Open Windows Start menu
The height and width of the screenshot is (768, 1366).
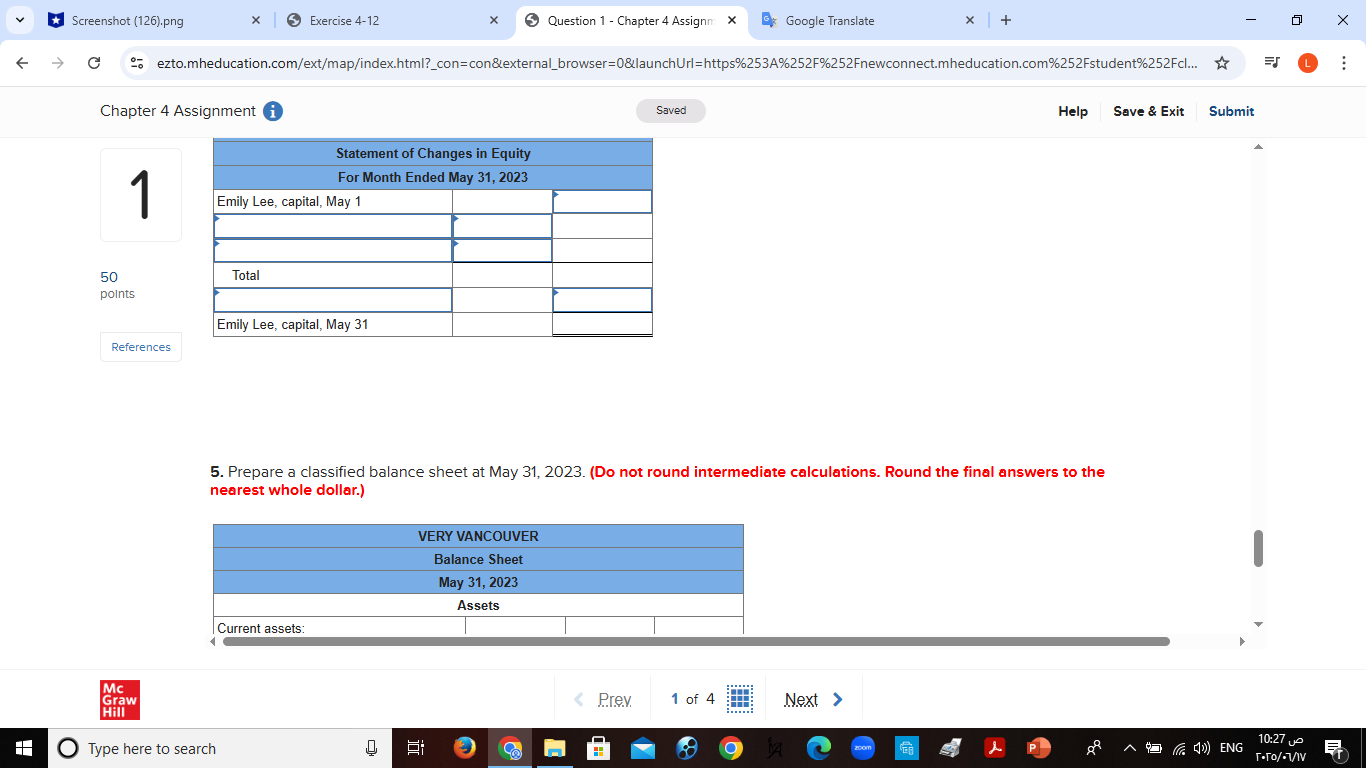24,748
